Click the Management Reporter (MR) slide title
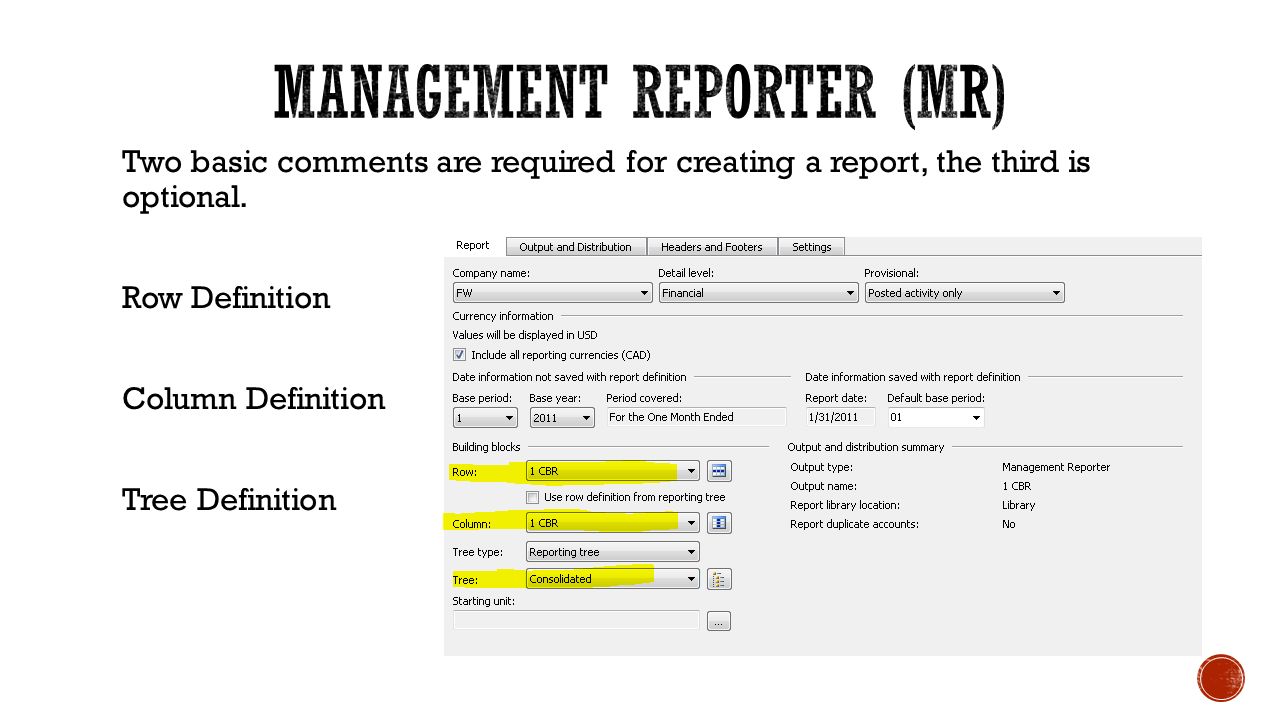This screenshot has width=1280, height=720. pos(640,94)
